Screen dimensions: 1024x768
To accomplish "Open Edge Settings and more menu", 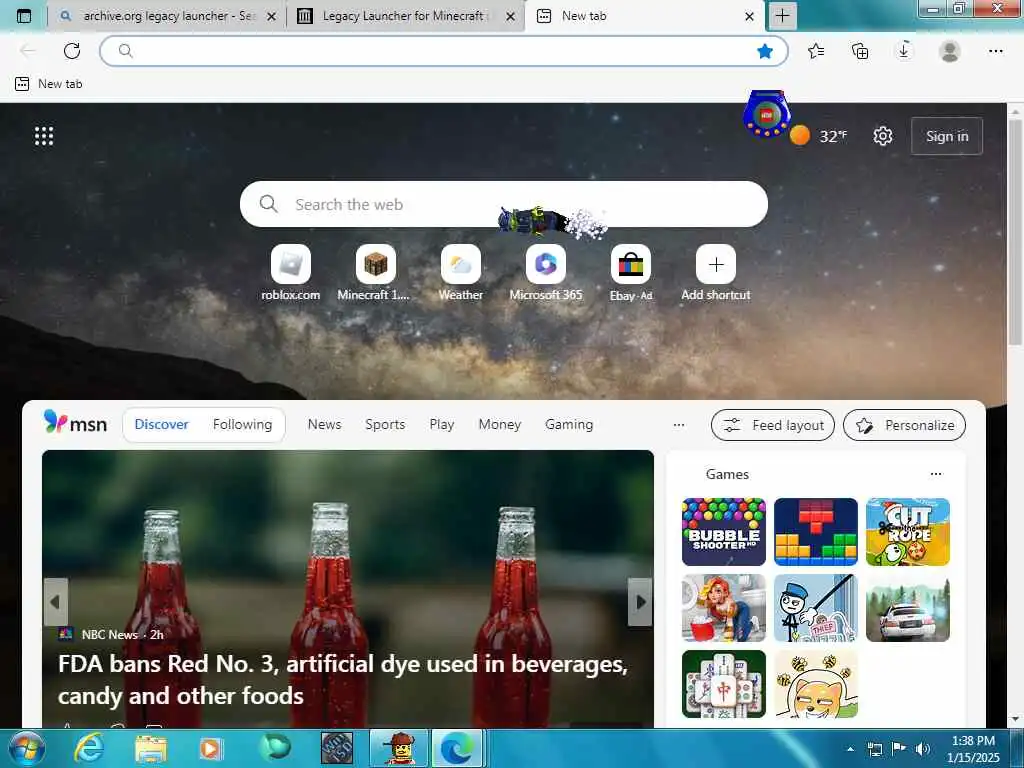I will point(995,51).
